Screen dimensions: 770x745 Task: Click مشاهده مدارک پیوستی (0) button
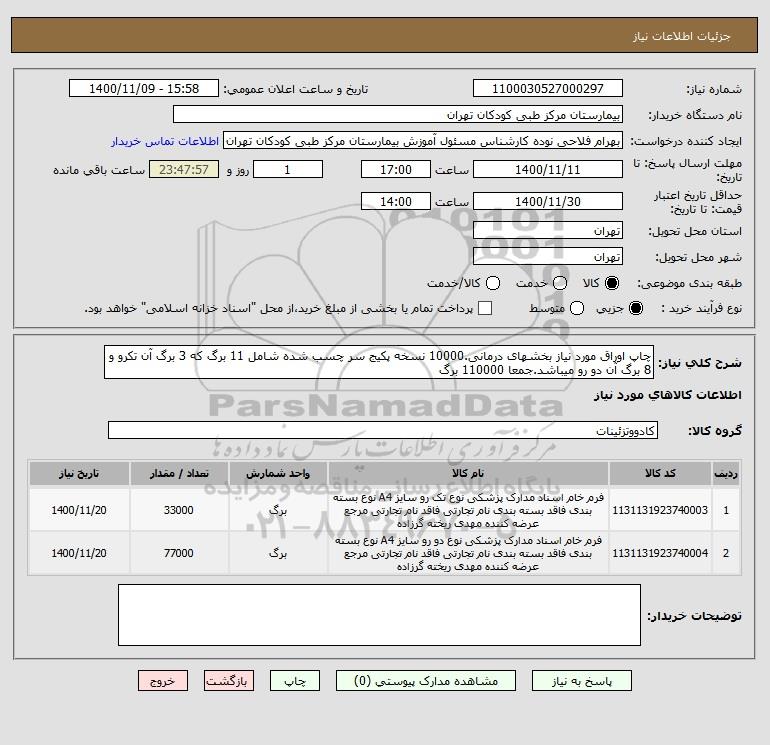(426, 681)
